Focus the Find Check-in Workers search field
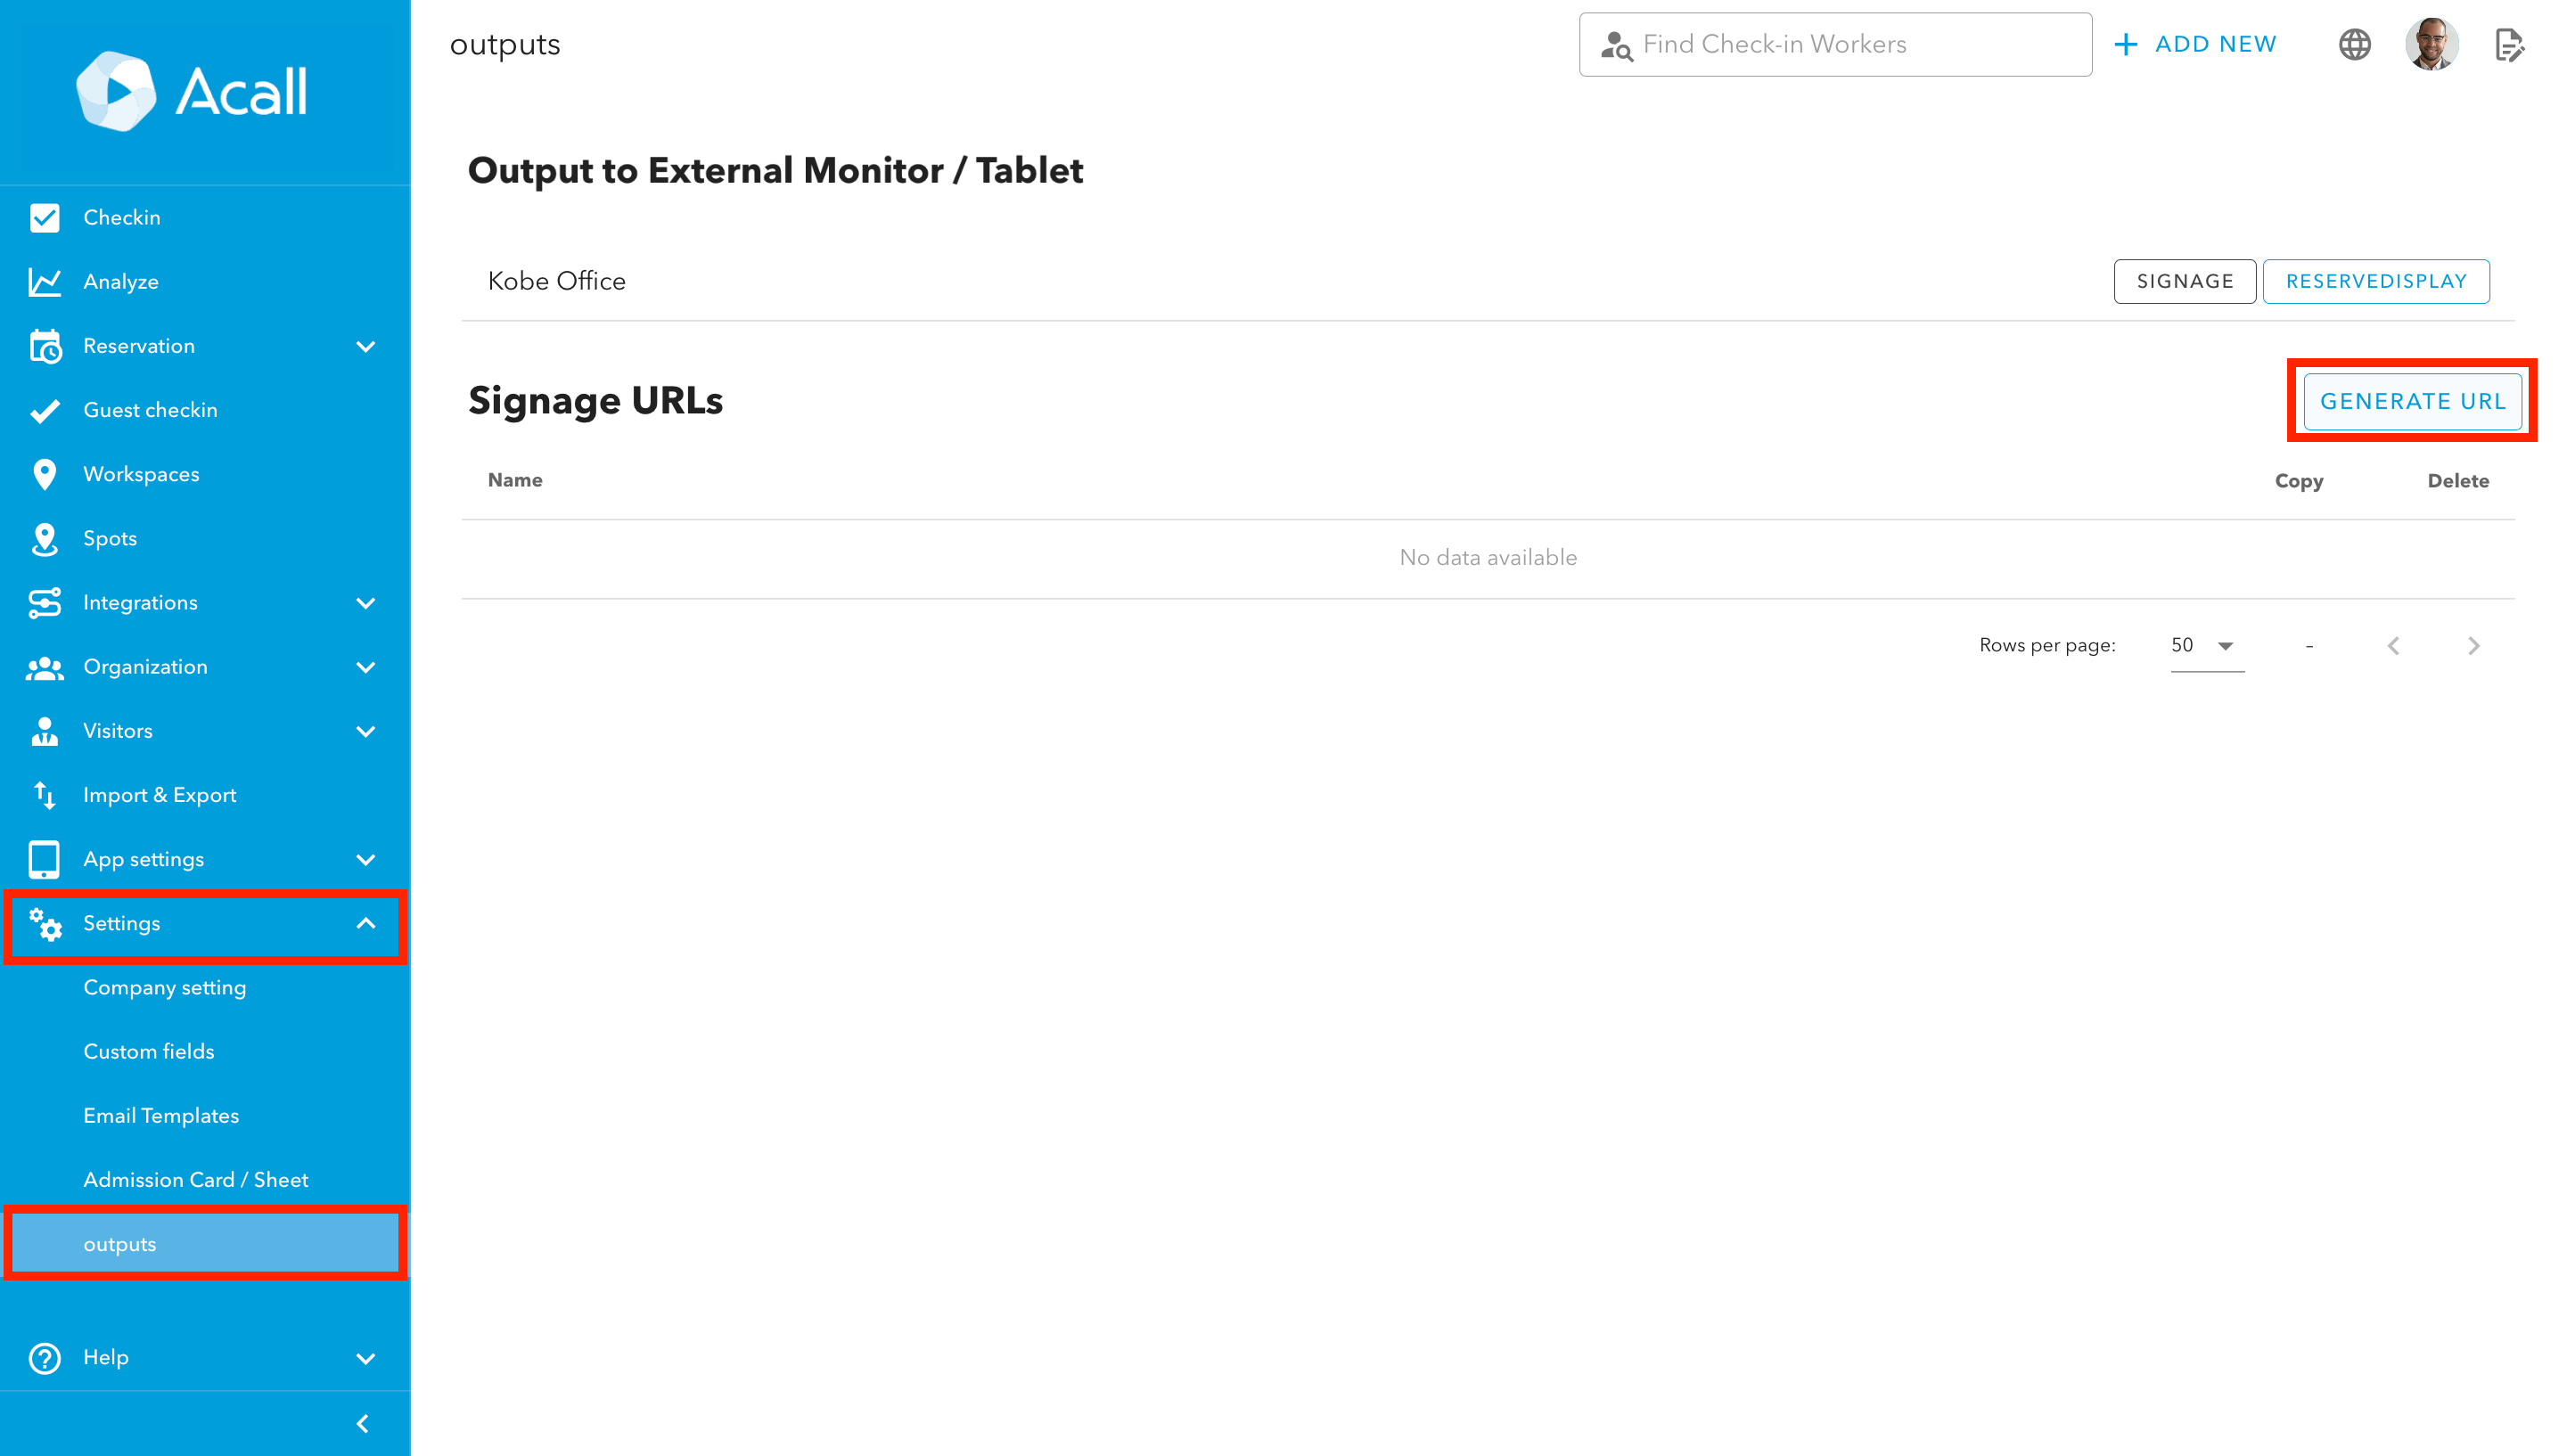 tap(1834, 45)
